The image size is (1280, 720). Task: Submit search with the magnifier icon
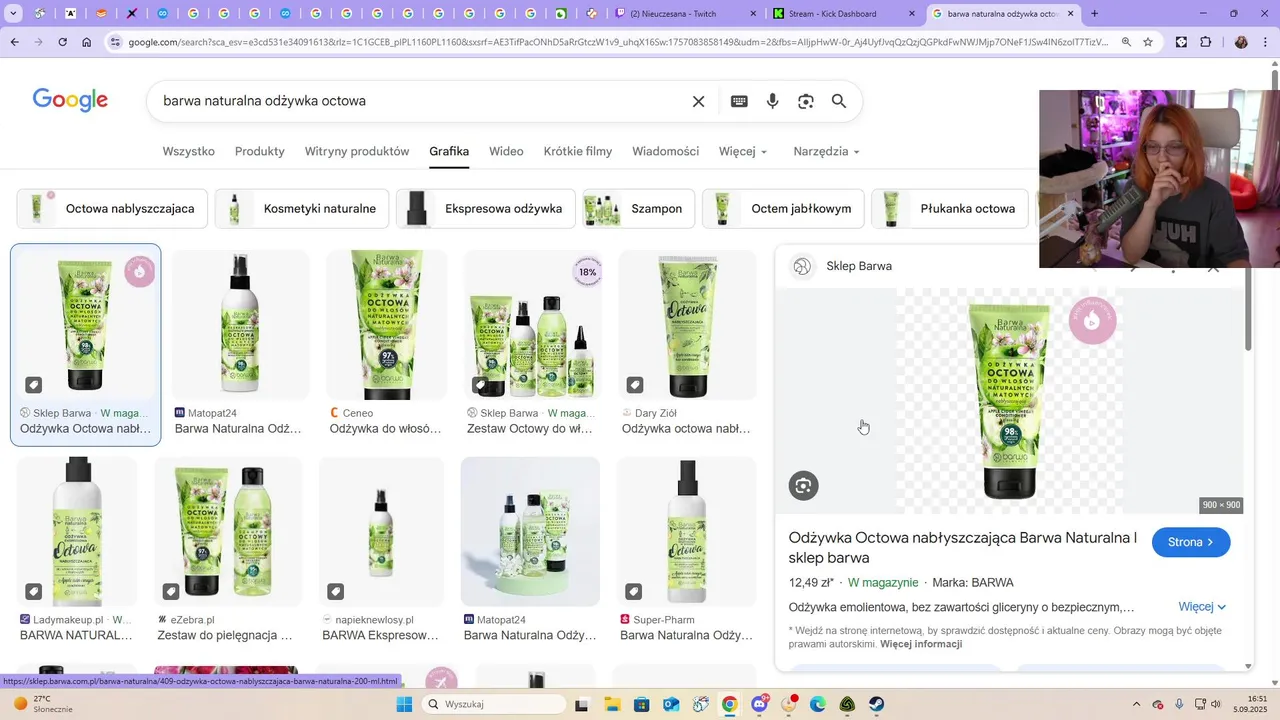(839, 101)
